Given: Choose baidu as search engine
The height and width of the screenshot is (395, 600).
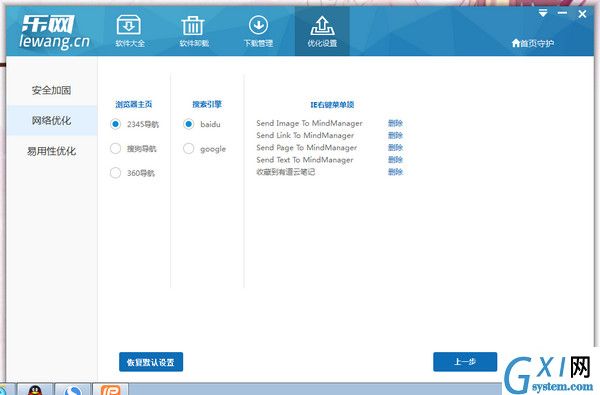Looking at the screenshot, I should pos(188,124).
